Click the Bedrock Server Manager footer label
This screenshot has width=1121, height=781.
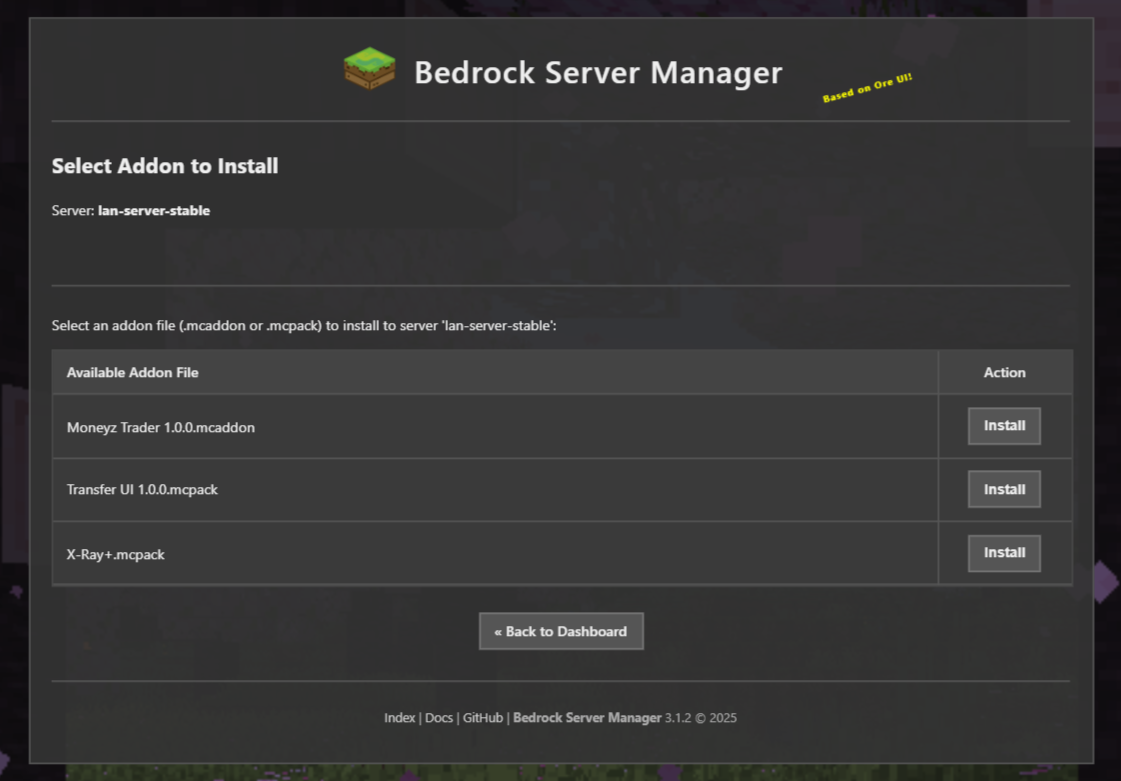coord(587,717)
